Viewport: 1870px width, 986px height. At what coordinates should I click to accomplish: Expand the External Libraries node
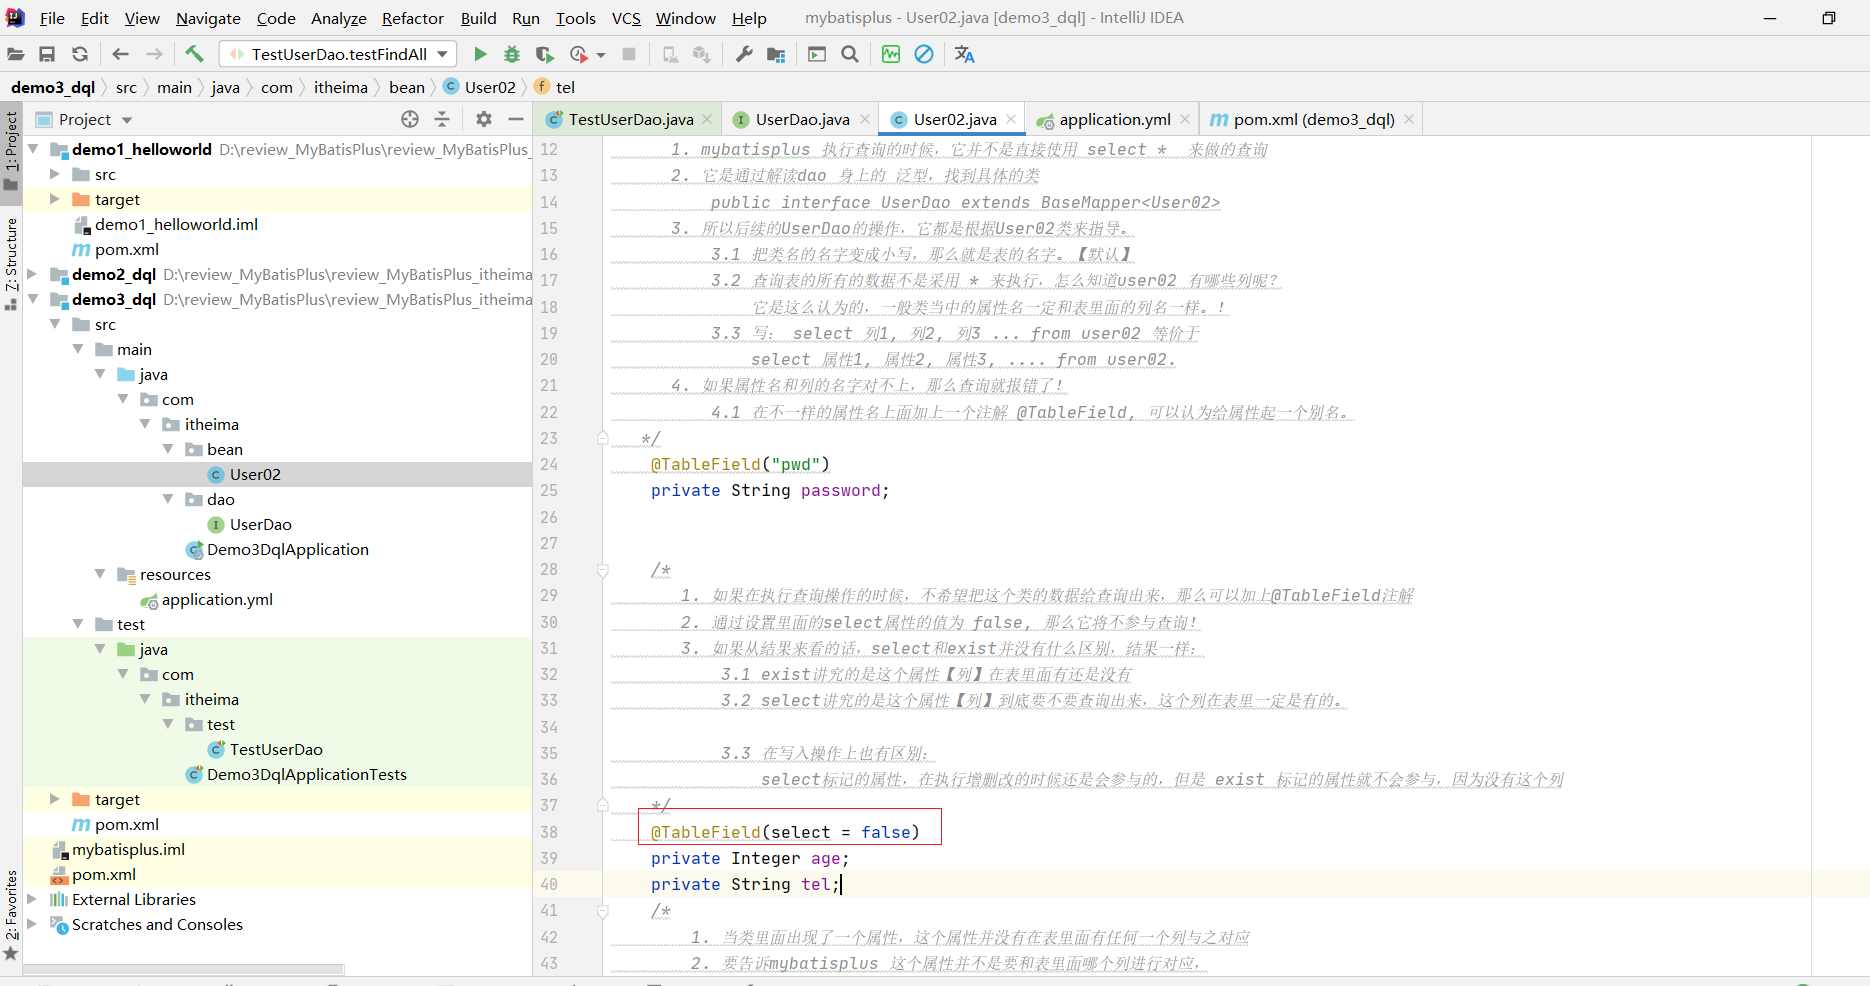point(32,899)
